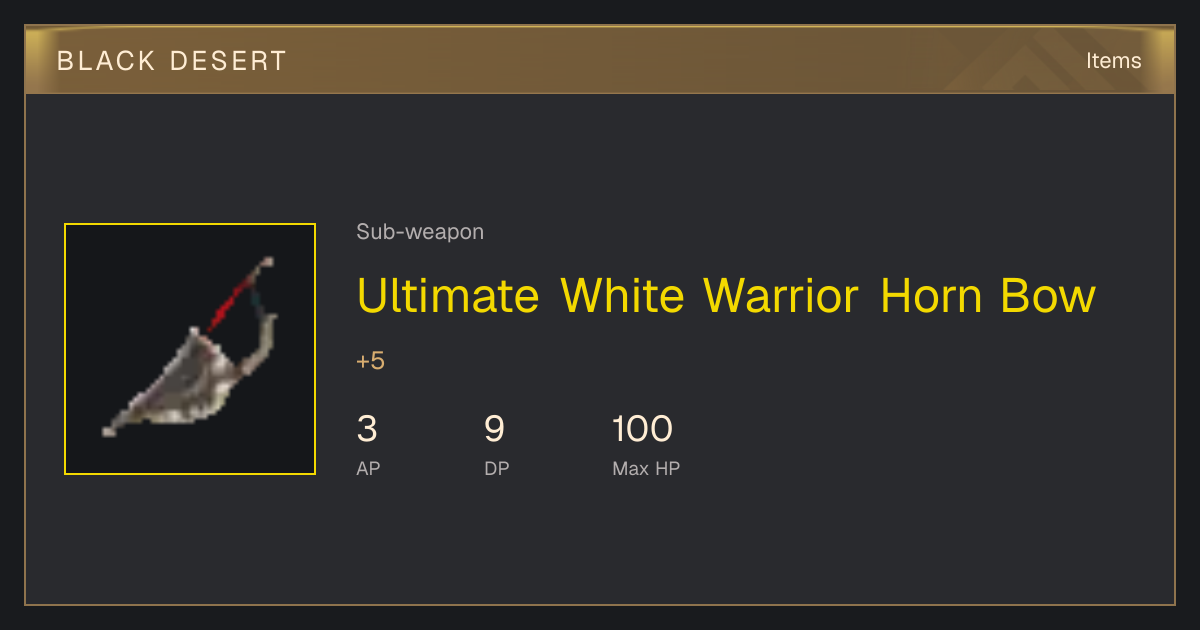Click the AP stat label
This screenshot has height=630, width=1200.
368,468
